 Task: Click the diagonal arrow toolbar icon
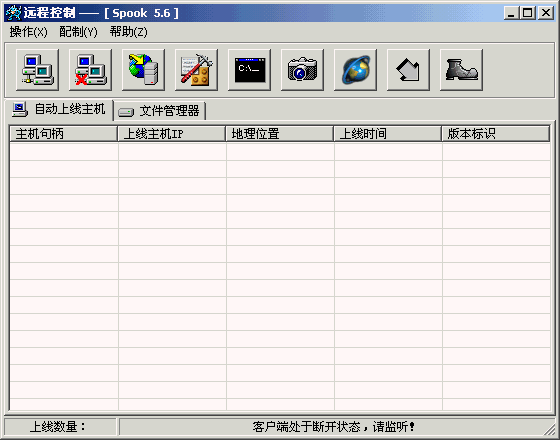[408, 70]
